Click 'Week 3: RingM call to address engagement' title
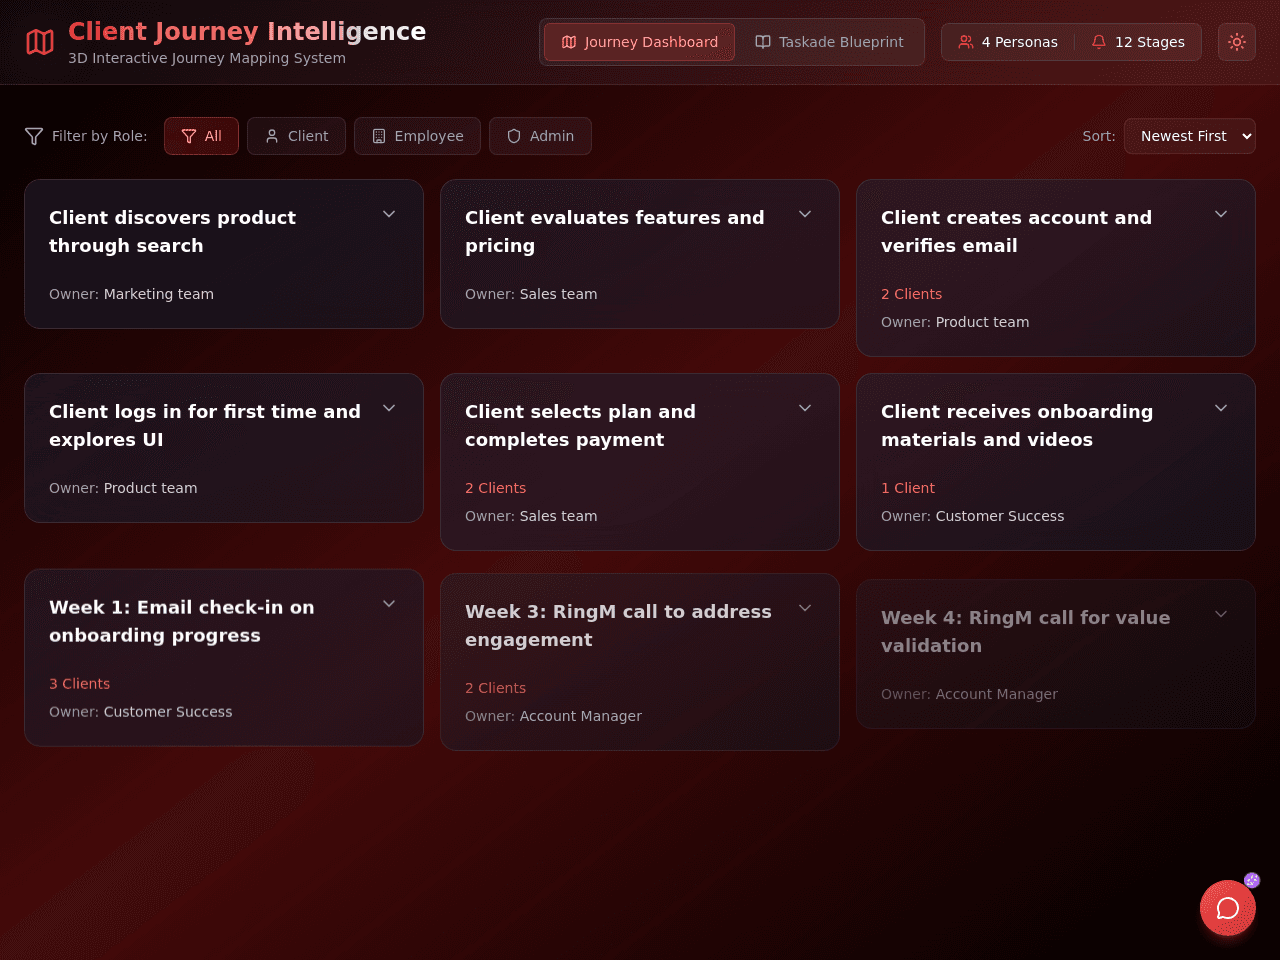Screen dimensions: 1280x960 click(x=618, y=626)
